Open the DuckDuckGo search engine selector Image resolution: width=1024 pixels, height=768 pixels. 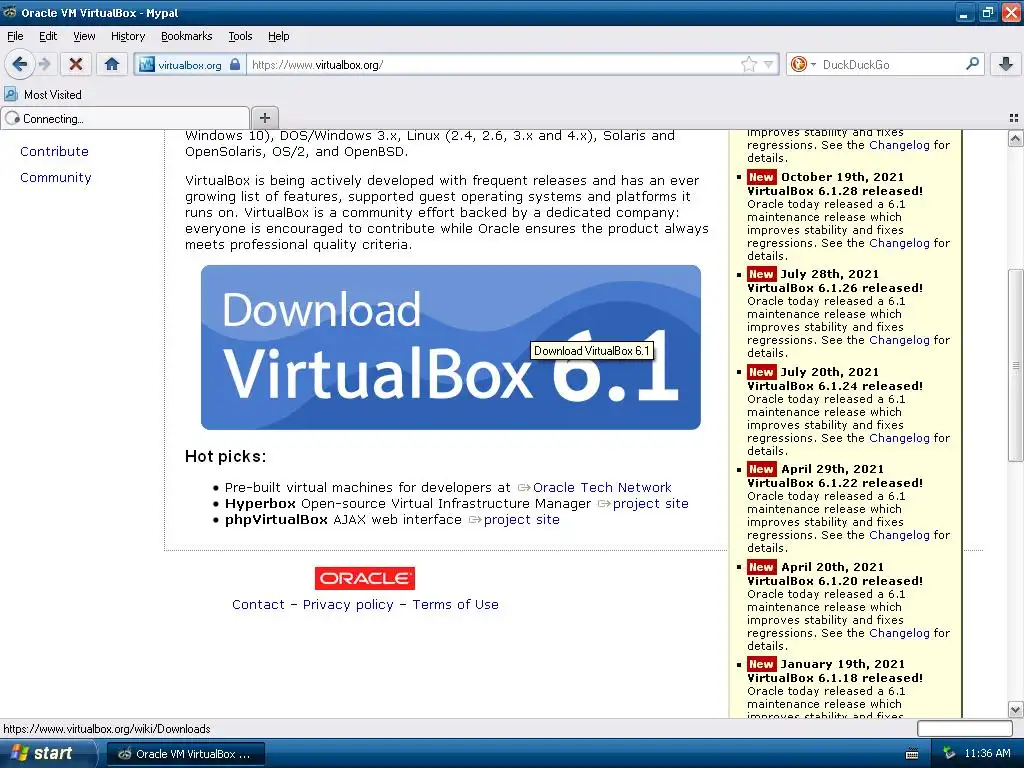click(803, 64)
